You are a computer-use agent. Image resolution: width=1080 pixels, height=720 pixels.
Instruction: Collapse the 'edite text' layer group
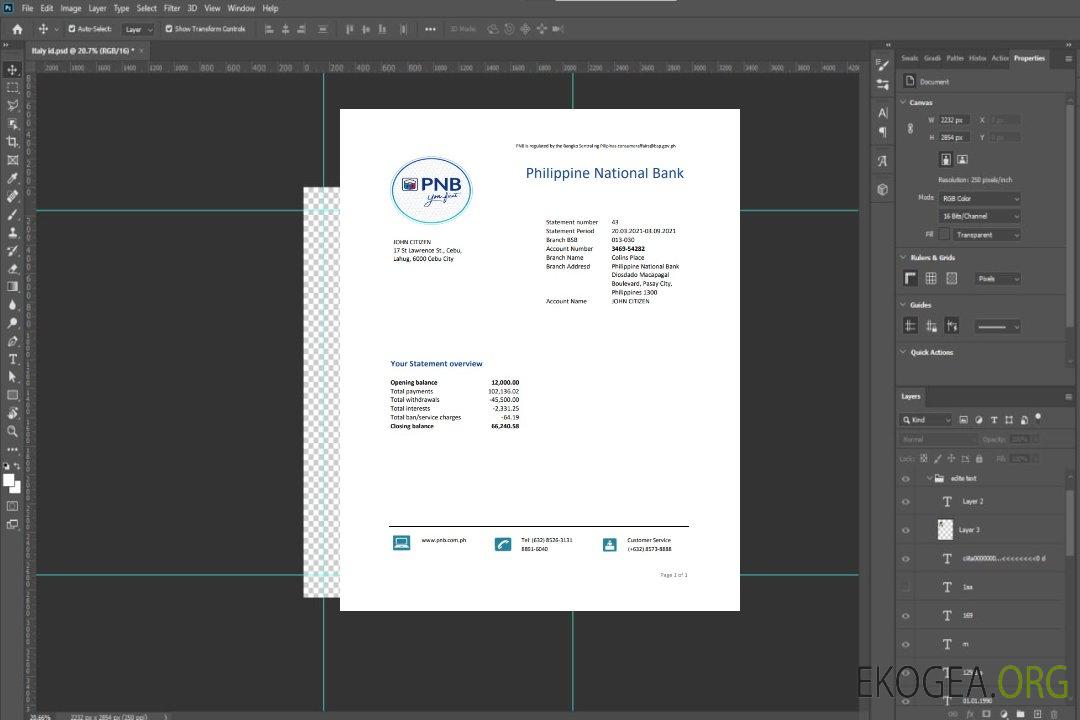coord(929,478)
